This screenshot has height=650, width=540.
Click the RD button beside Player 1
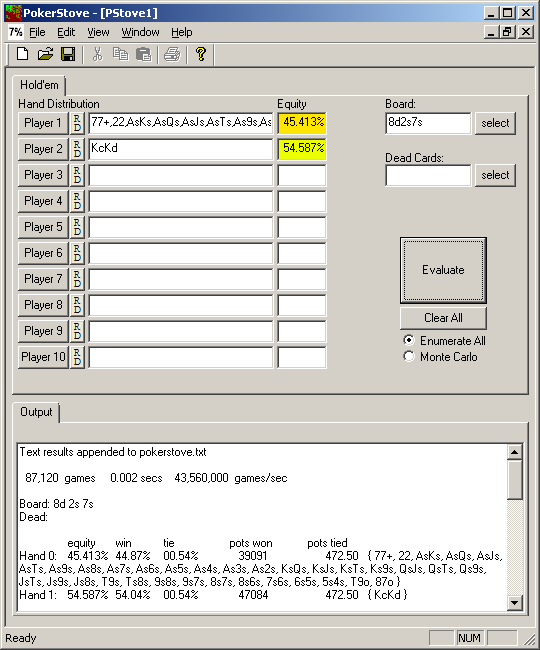click(77, 123)
